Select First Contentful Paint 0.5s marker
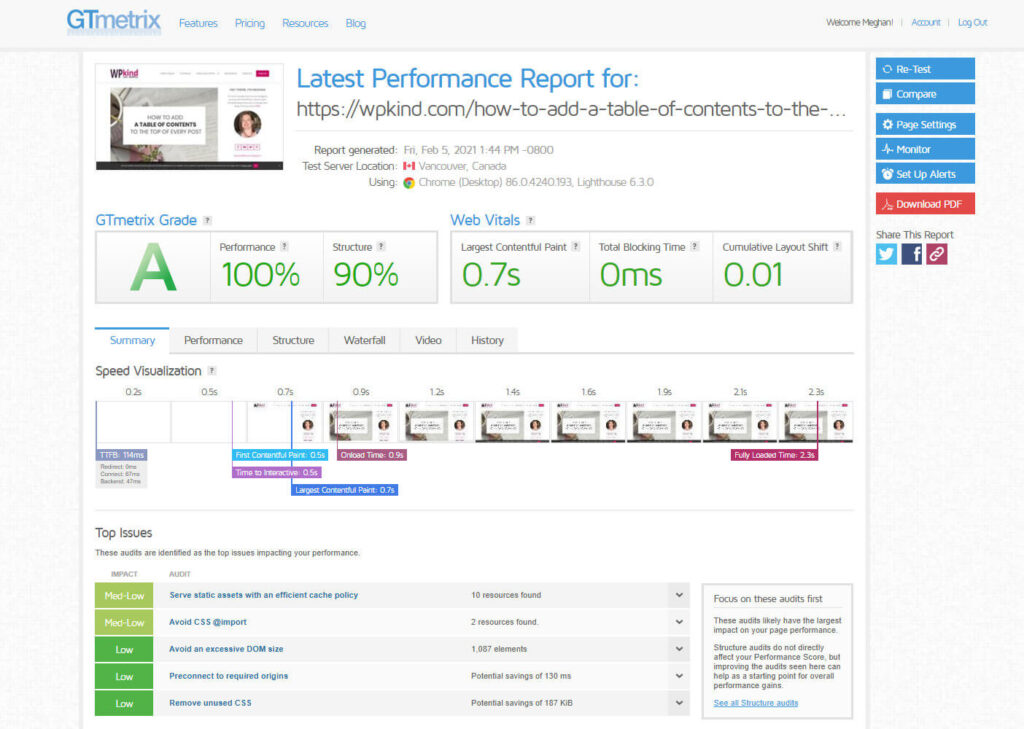1024x729 pixels. click(x=280, y=455)
